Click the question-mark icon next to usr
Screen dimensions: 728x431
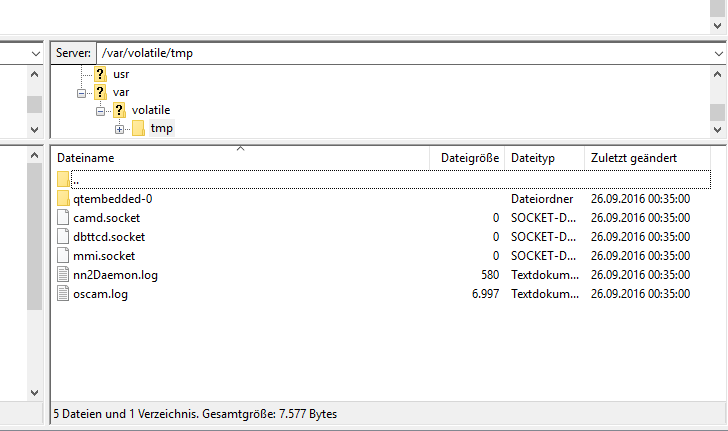point(100,74)
